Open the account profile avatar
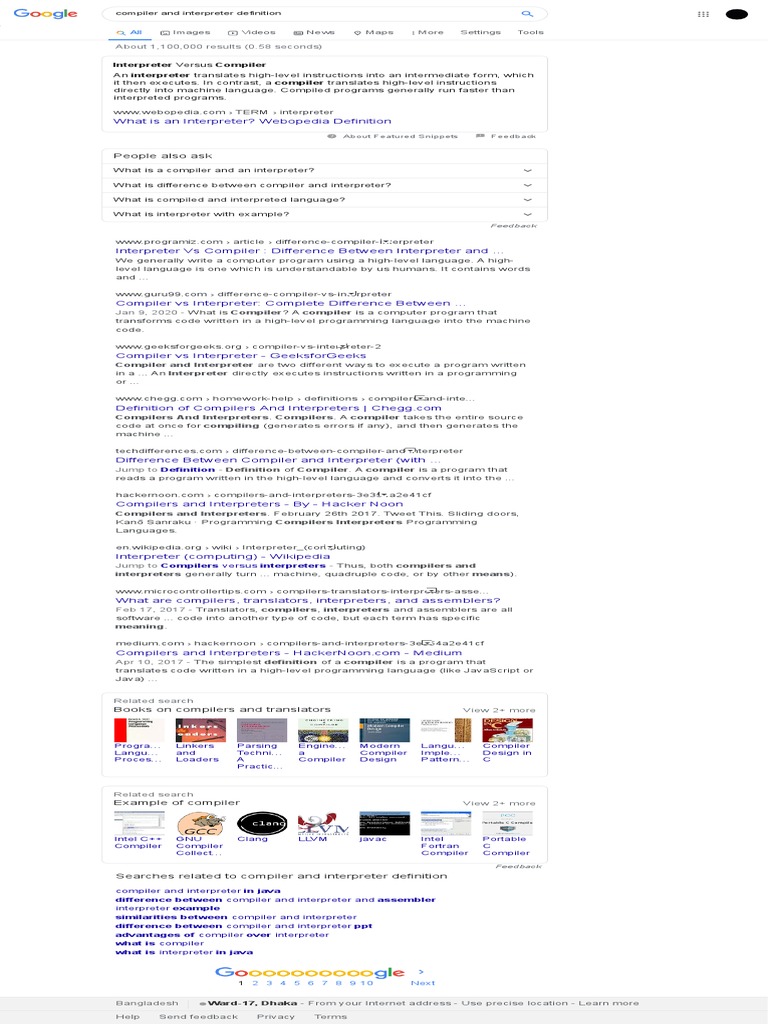This screenshot has width=768, height=1024. tap(737, 14)
